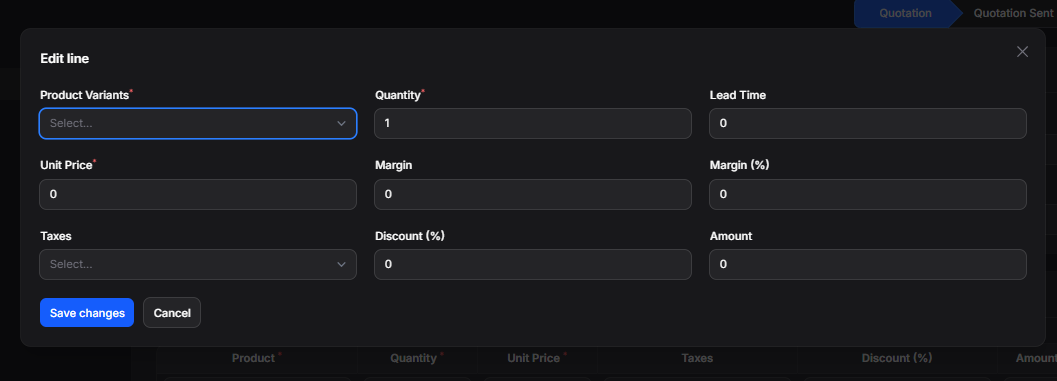Select the Unit Price input box
This screenshot has width=1057, height=381.
(198, 194)
